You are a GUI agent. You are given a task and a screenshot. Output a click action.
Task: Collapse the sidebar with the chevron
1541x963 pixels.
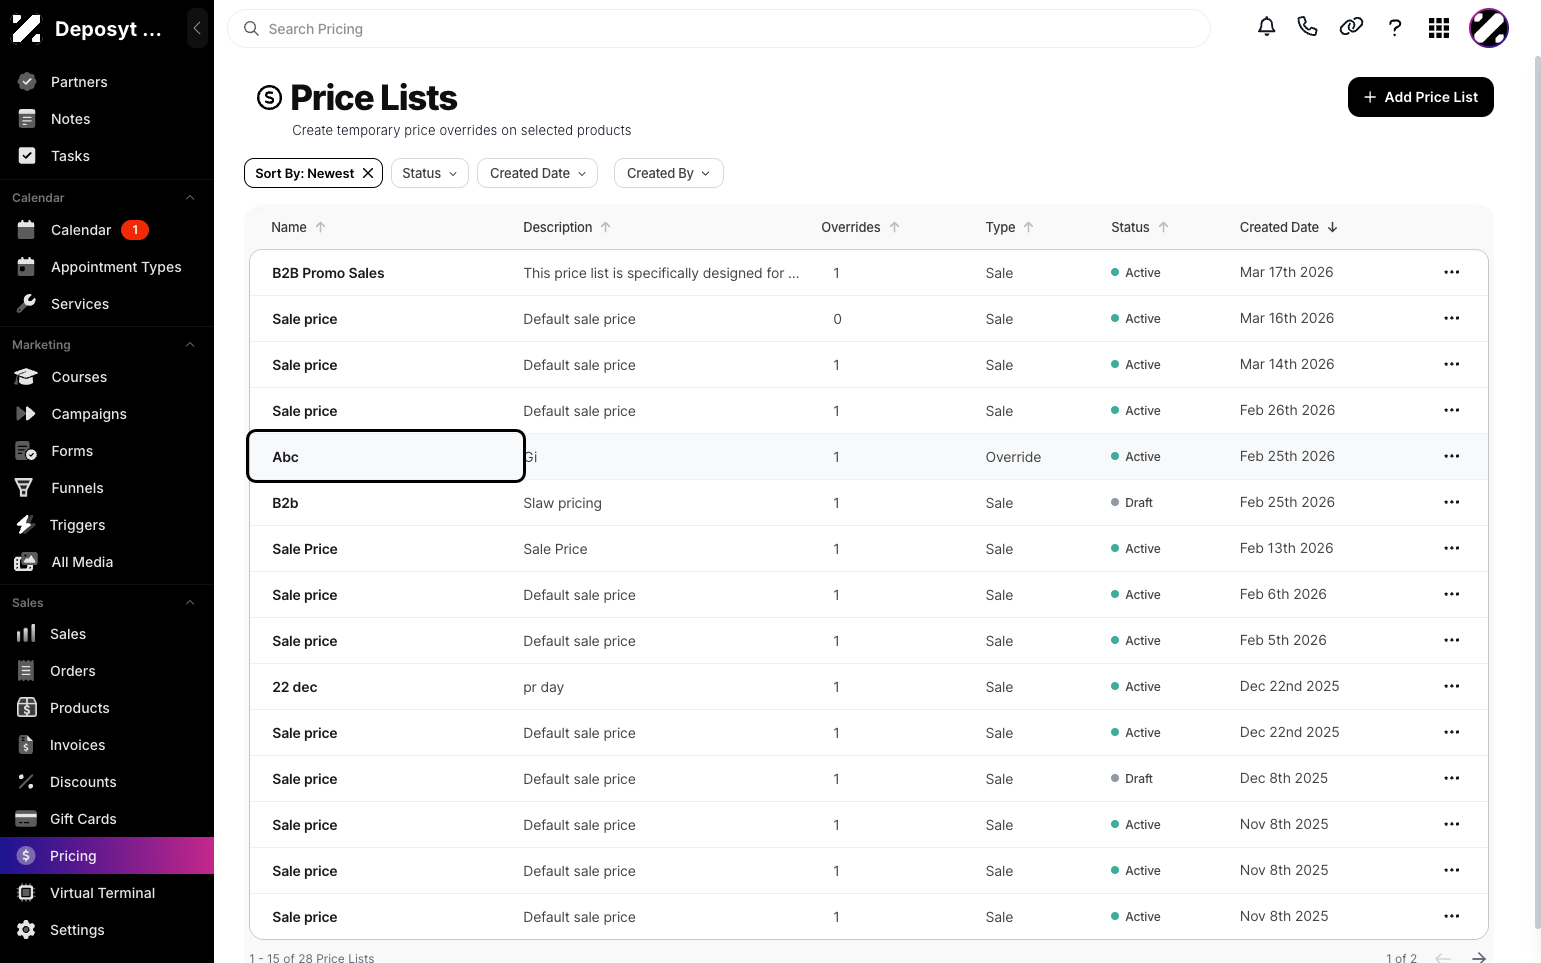tap(197, 29)
